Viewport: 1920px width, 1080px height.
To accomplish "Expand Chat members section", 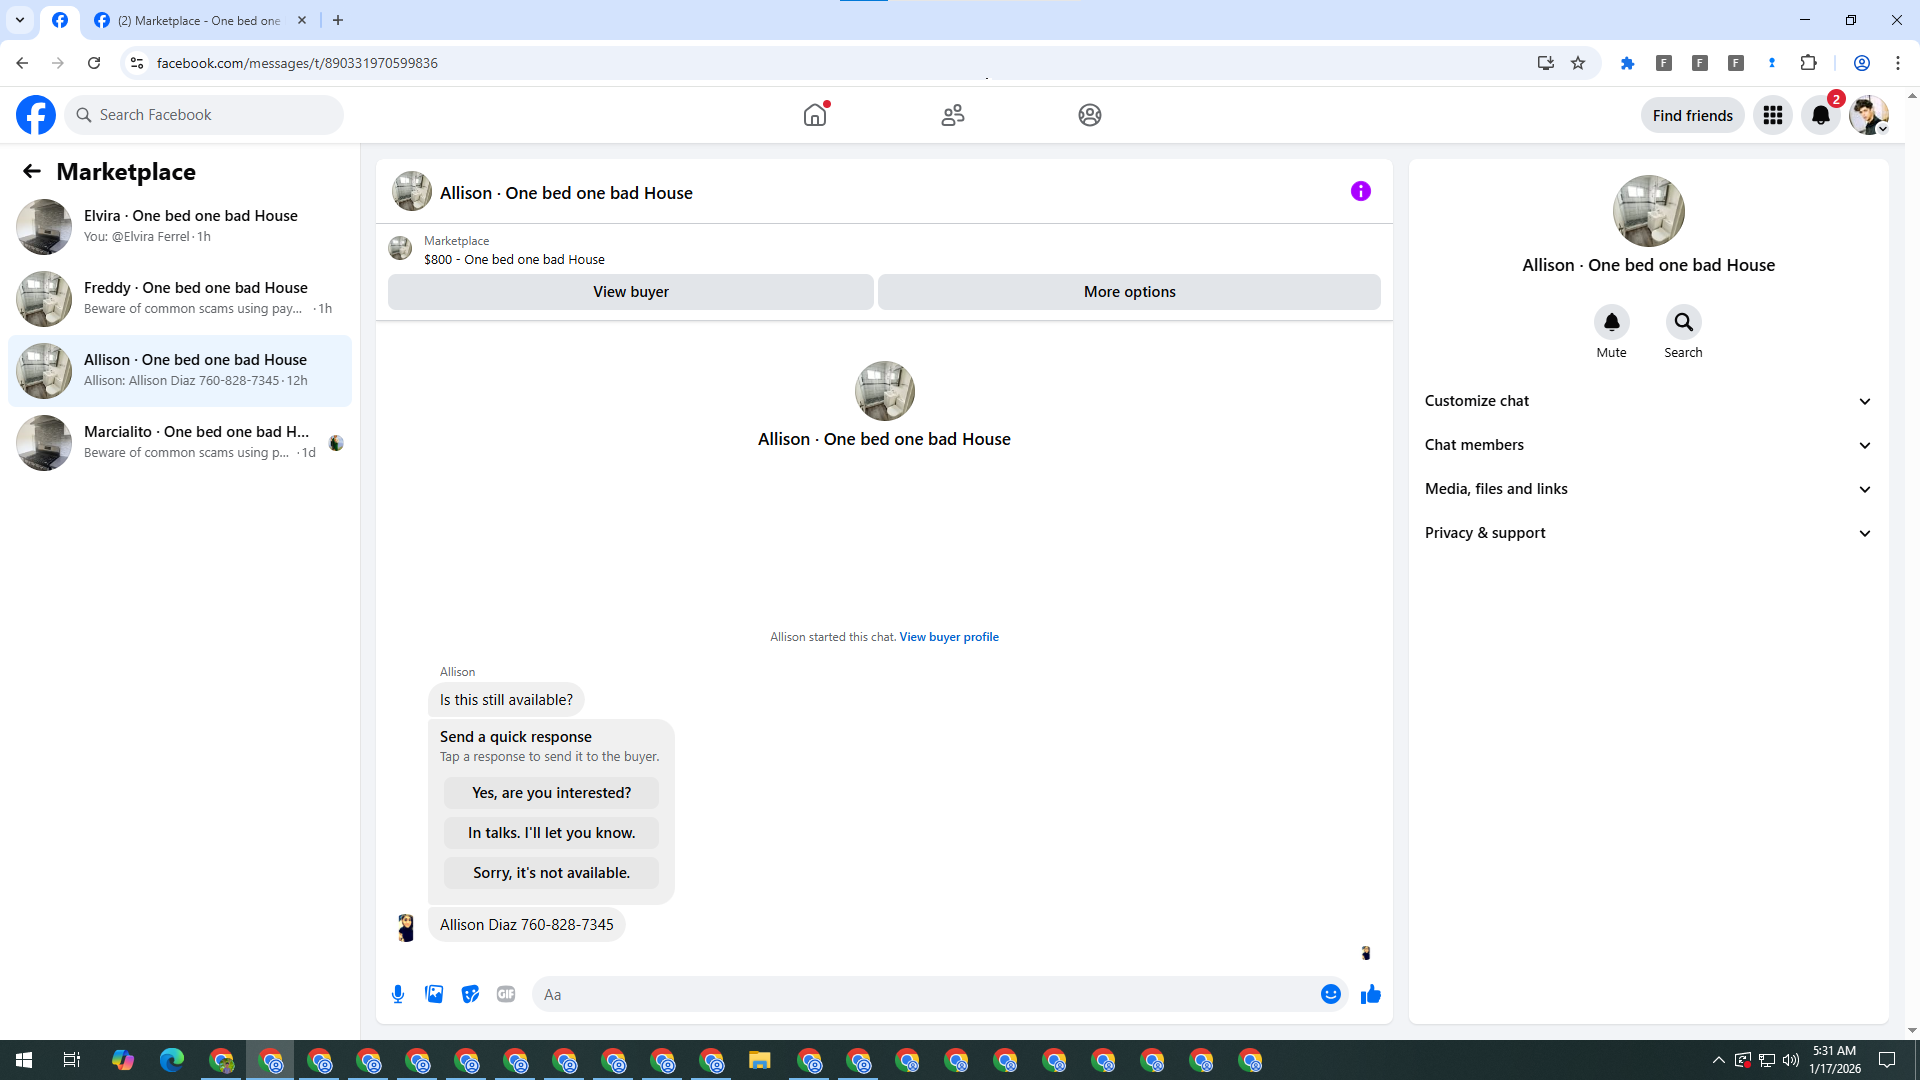I will tap(1647, 445).
